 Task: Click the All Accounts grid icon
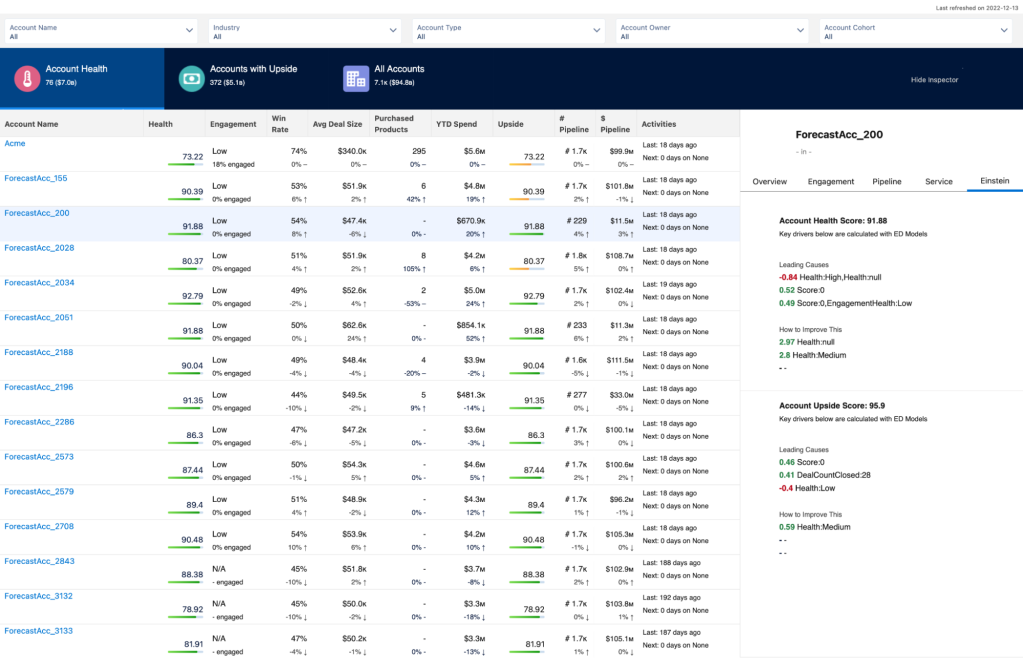pyautogui.click(x=357, y=77)
